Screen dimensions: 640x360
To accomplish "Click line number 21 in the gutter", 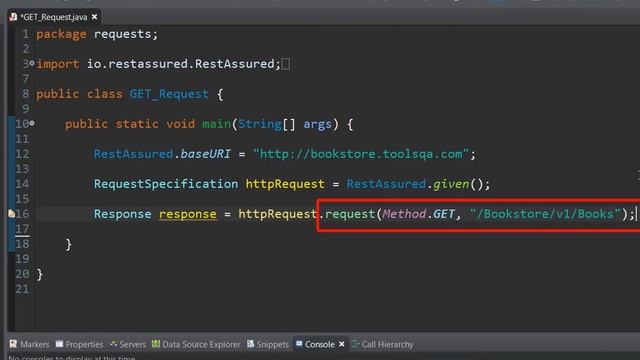I will pos(22,289).
